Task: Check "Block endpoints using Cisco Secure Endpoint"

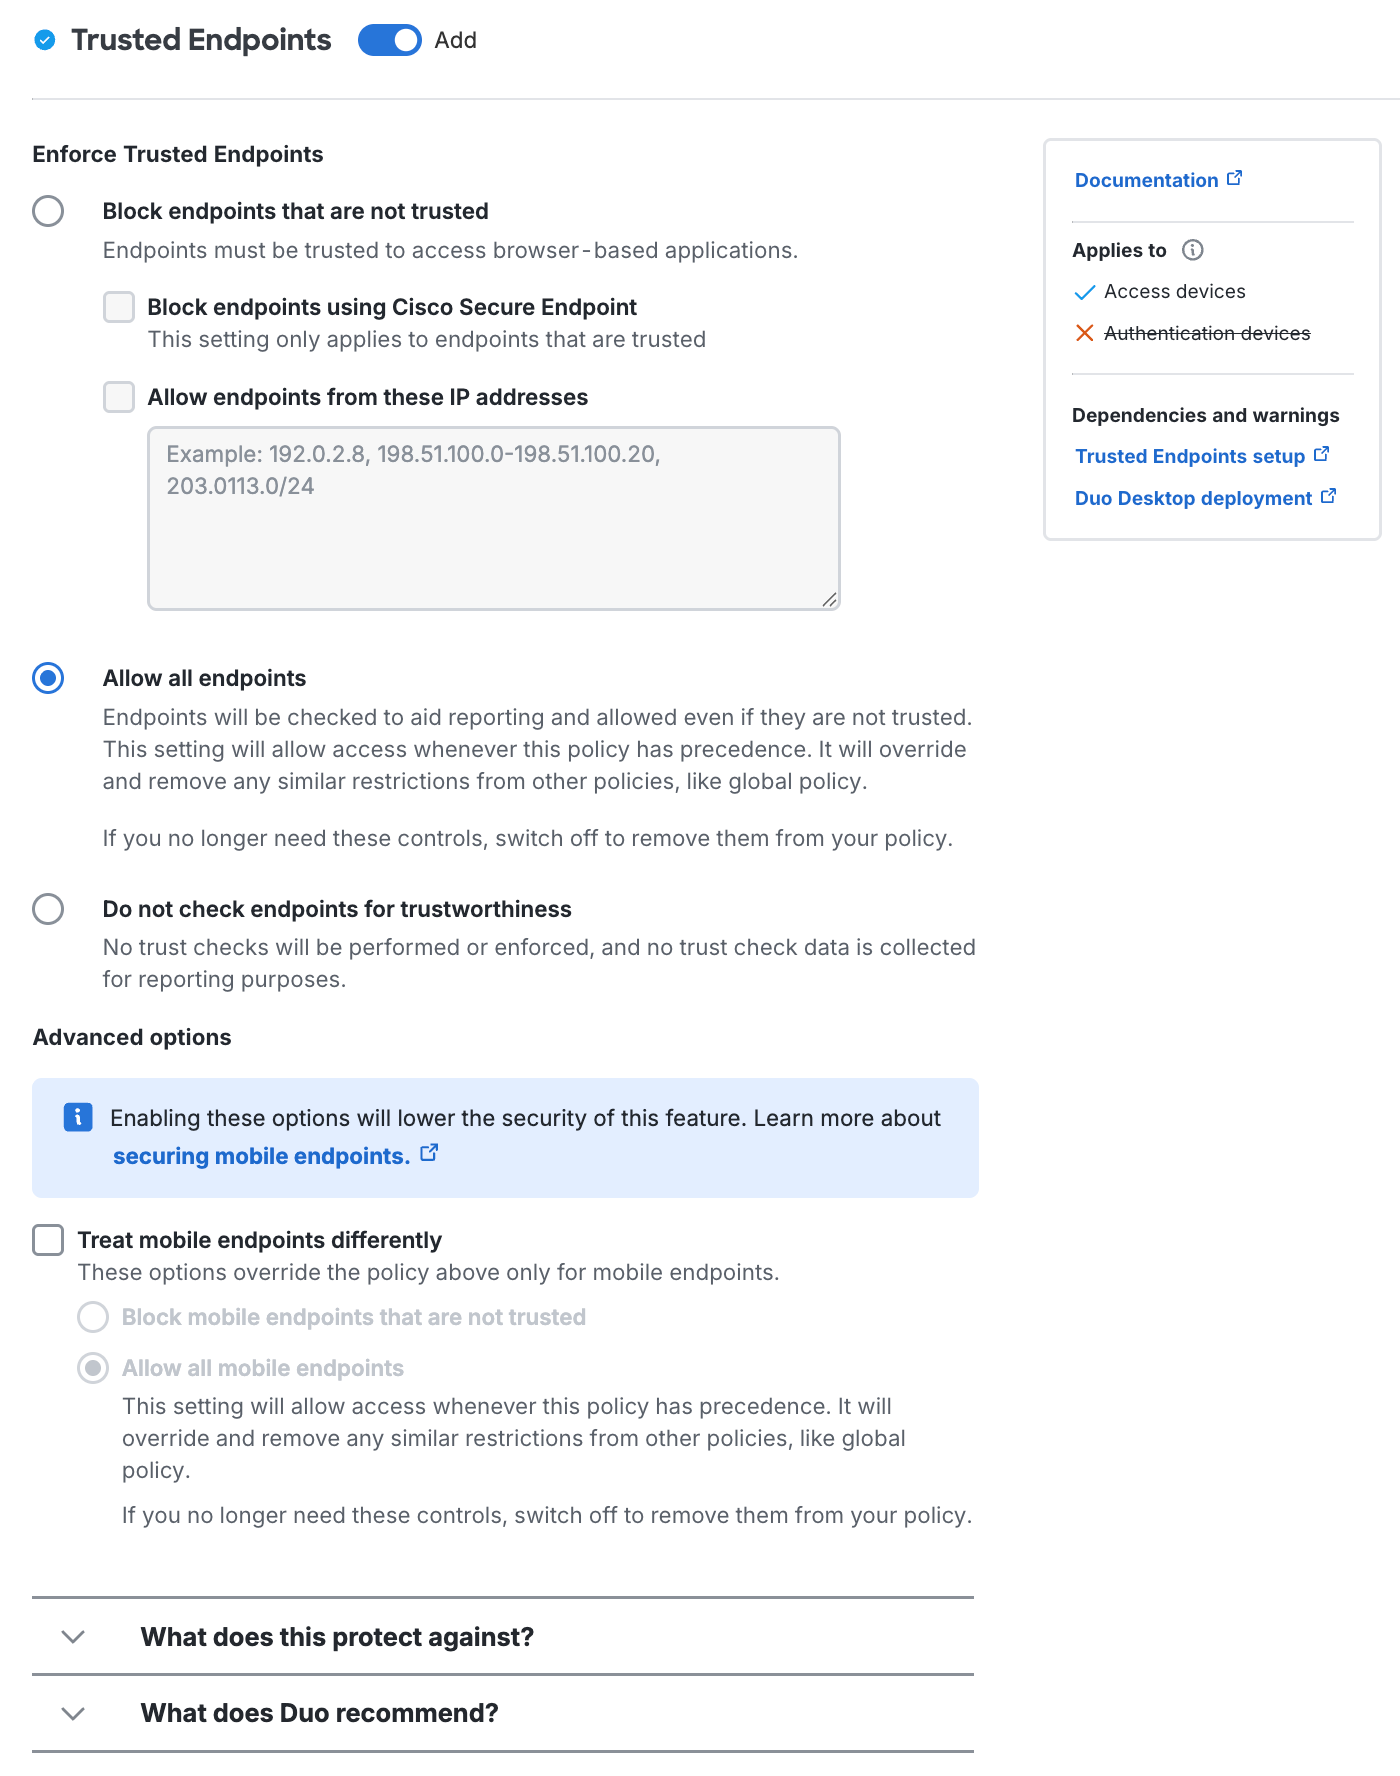Action: point(118,307)
